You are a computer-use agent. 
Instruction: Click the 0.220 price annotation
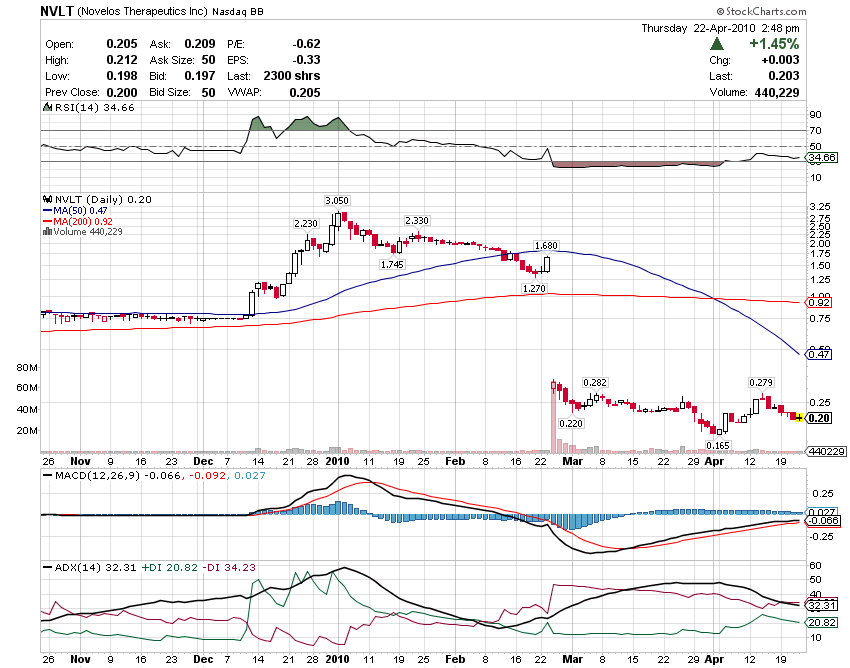pyautogui.click(x=571, y=423)
